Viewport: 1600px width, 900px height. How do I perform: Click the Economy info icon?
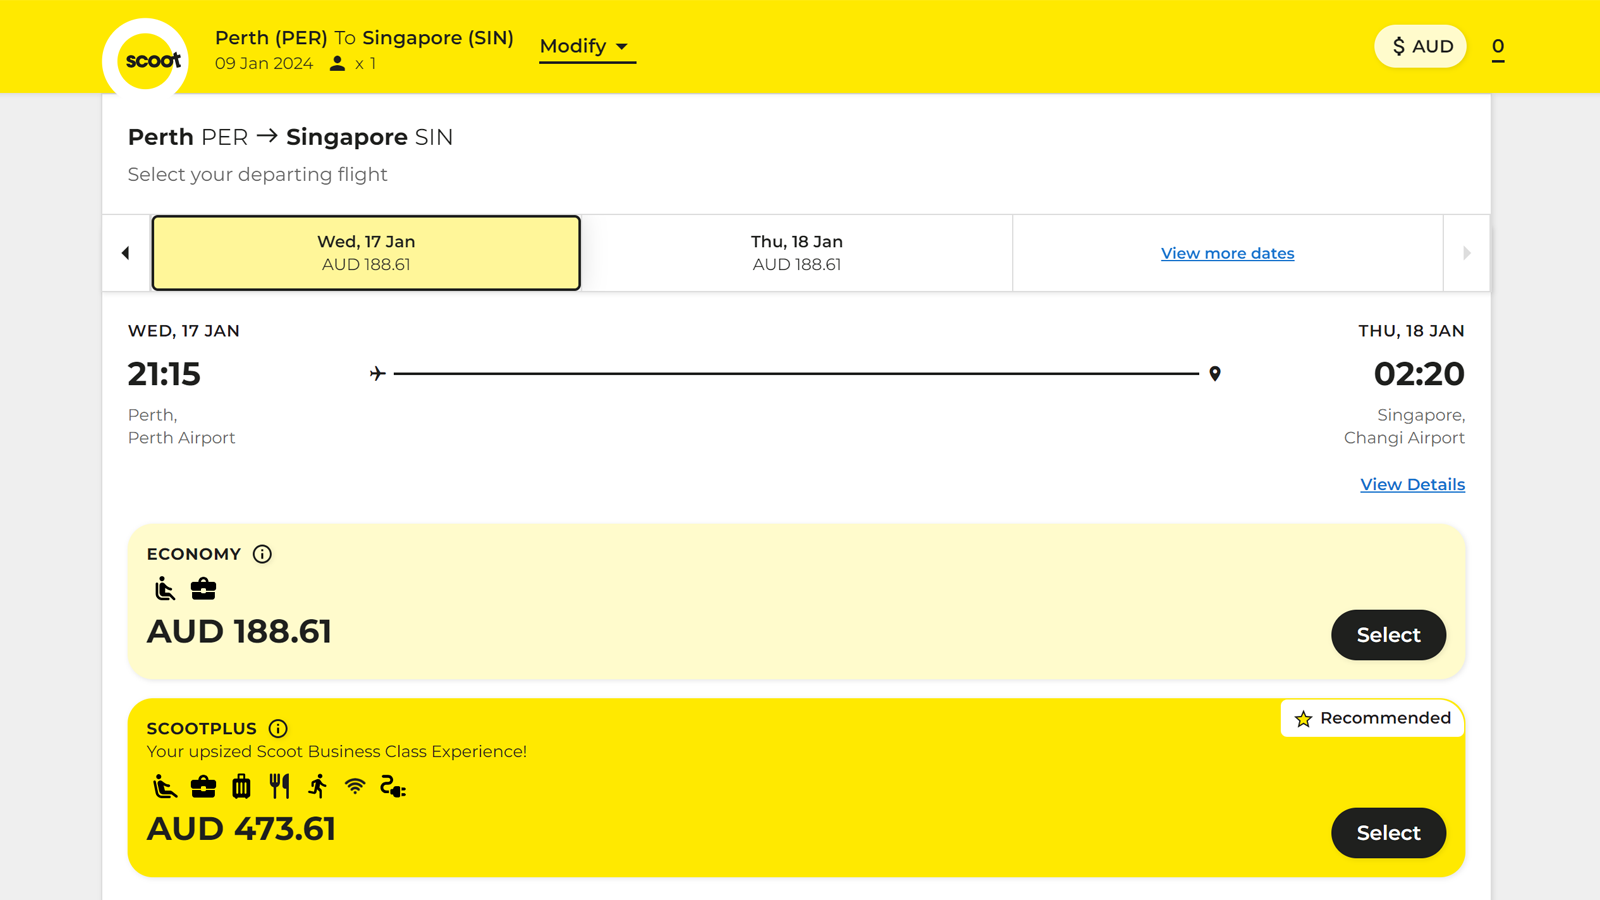262,554
